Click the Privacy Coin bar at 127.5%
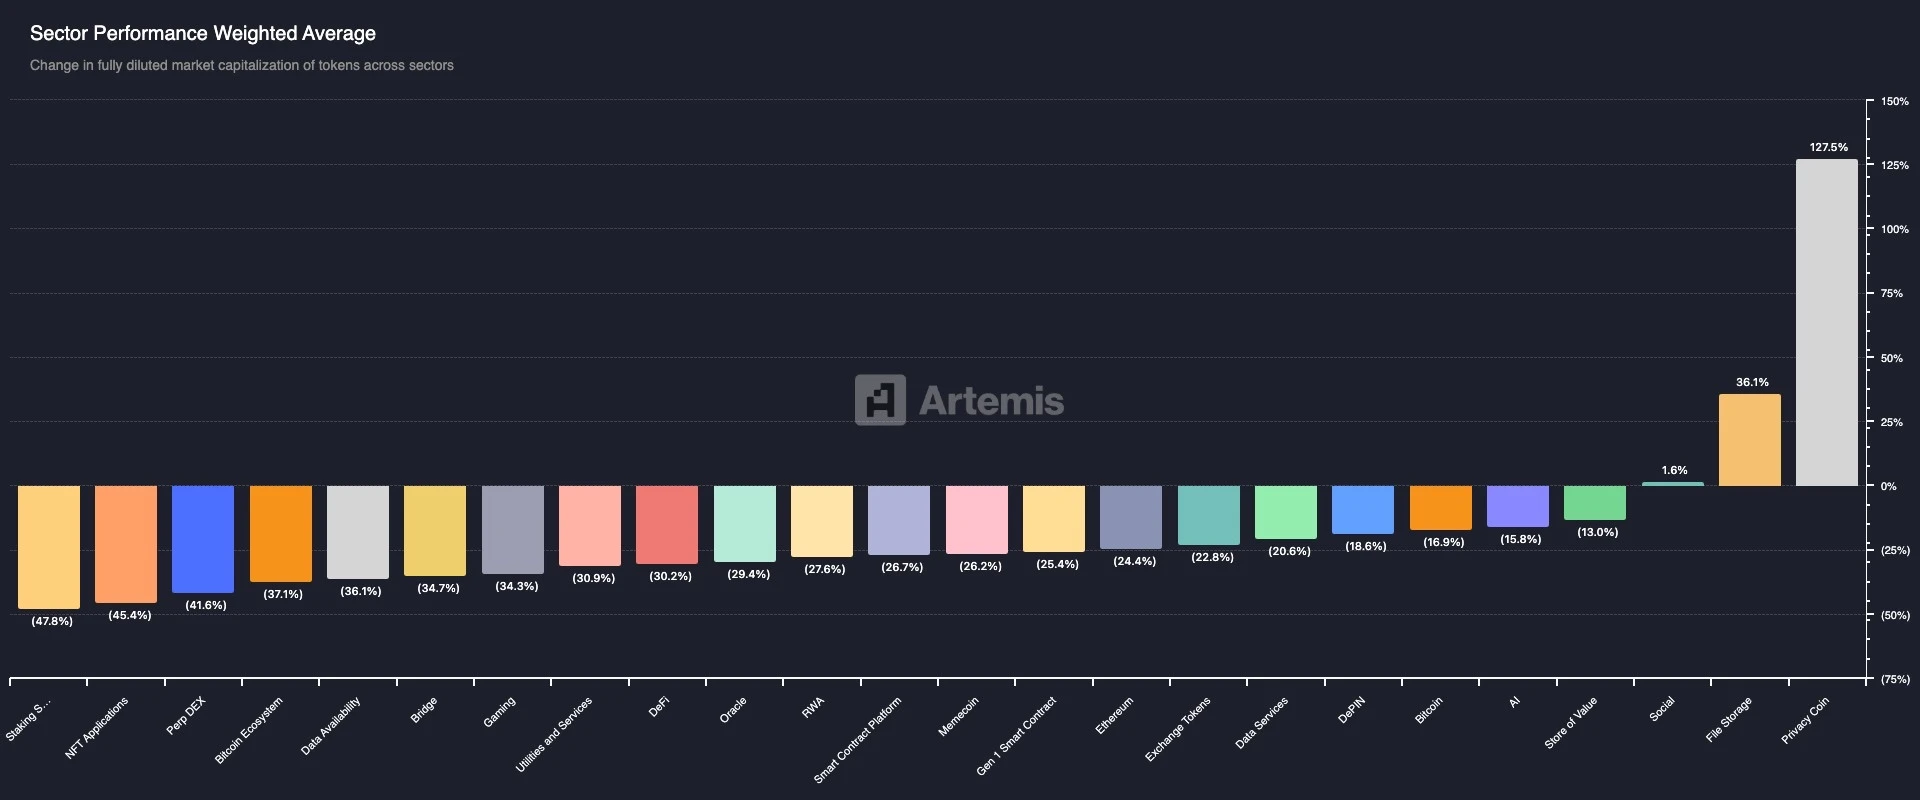This screenshot has width=1920, height=800. tap(1826, 322)
